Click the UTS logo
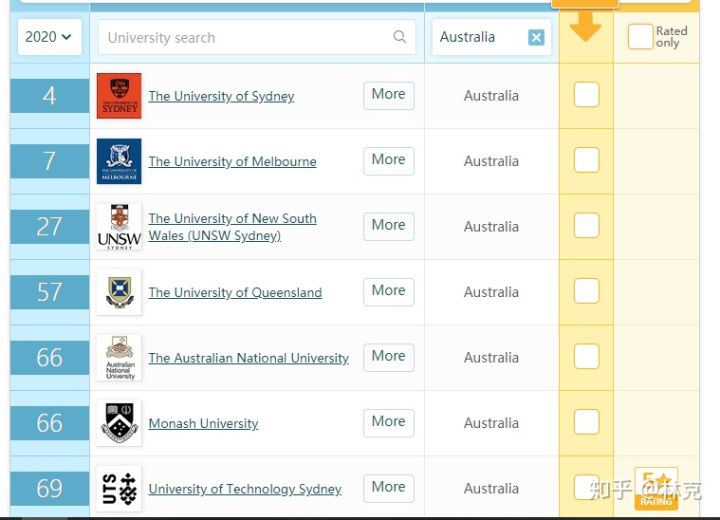Viewport: 720px width, 520px height. (x=119, y=488)
